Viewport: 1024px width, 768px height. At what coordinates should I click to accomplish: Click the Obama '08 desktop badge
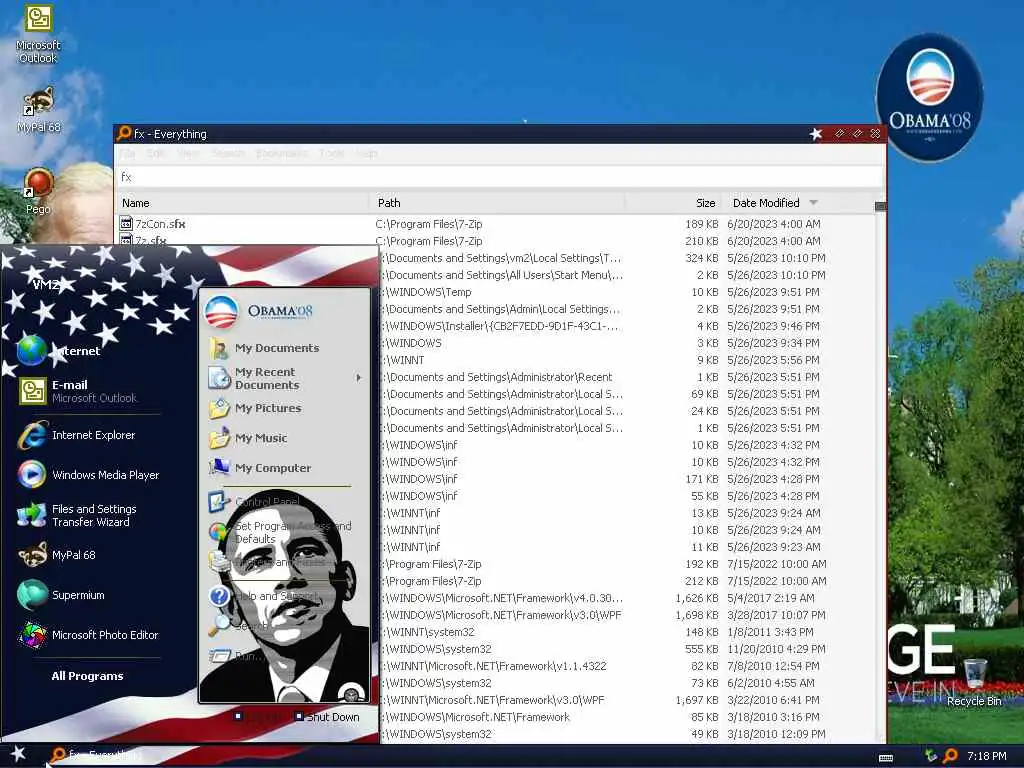929,97
